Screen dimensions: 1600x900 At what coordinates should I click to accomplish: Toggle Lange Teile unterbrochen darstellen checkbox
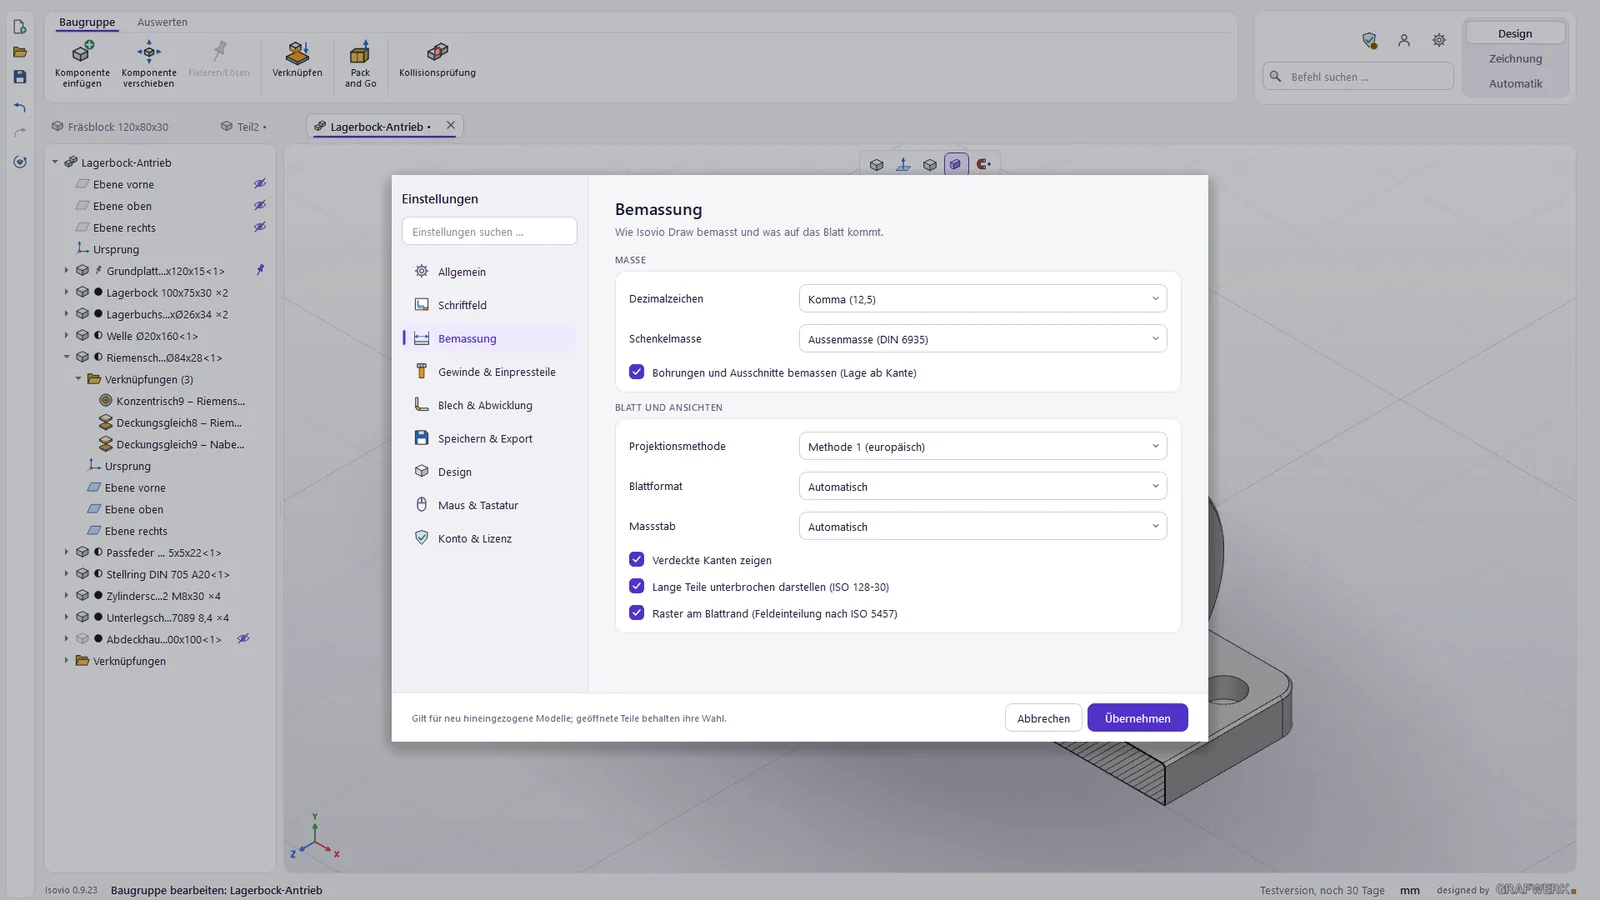636,586
